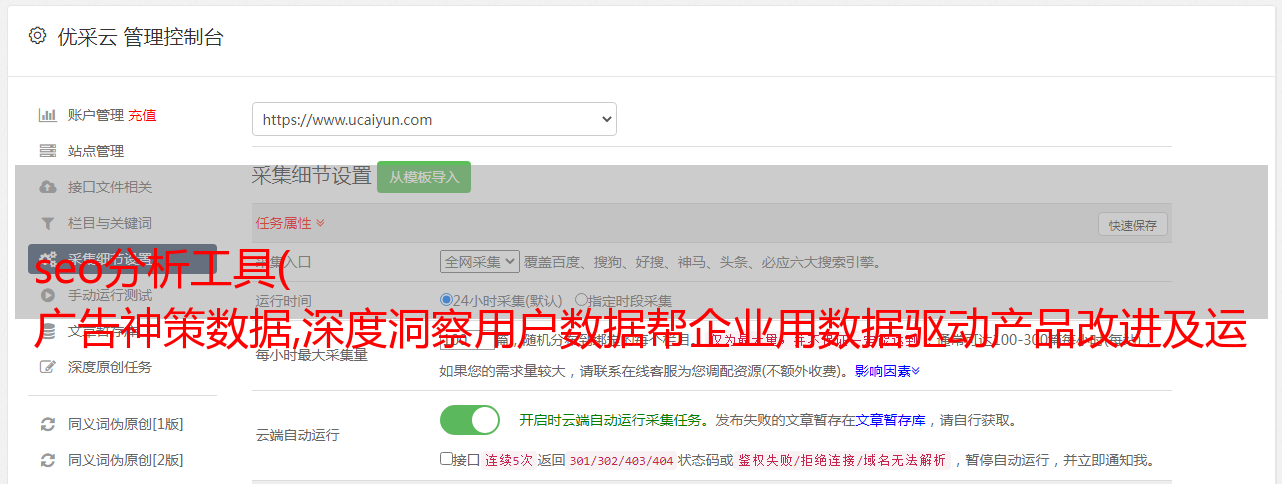
Task: Click the 采集细节设置 page heading
Action: click(311, 176)
